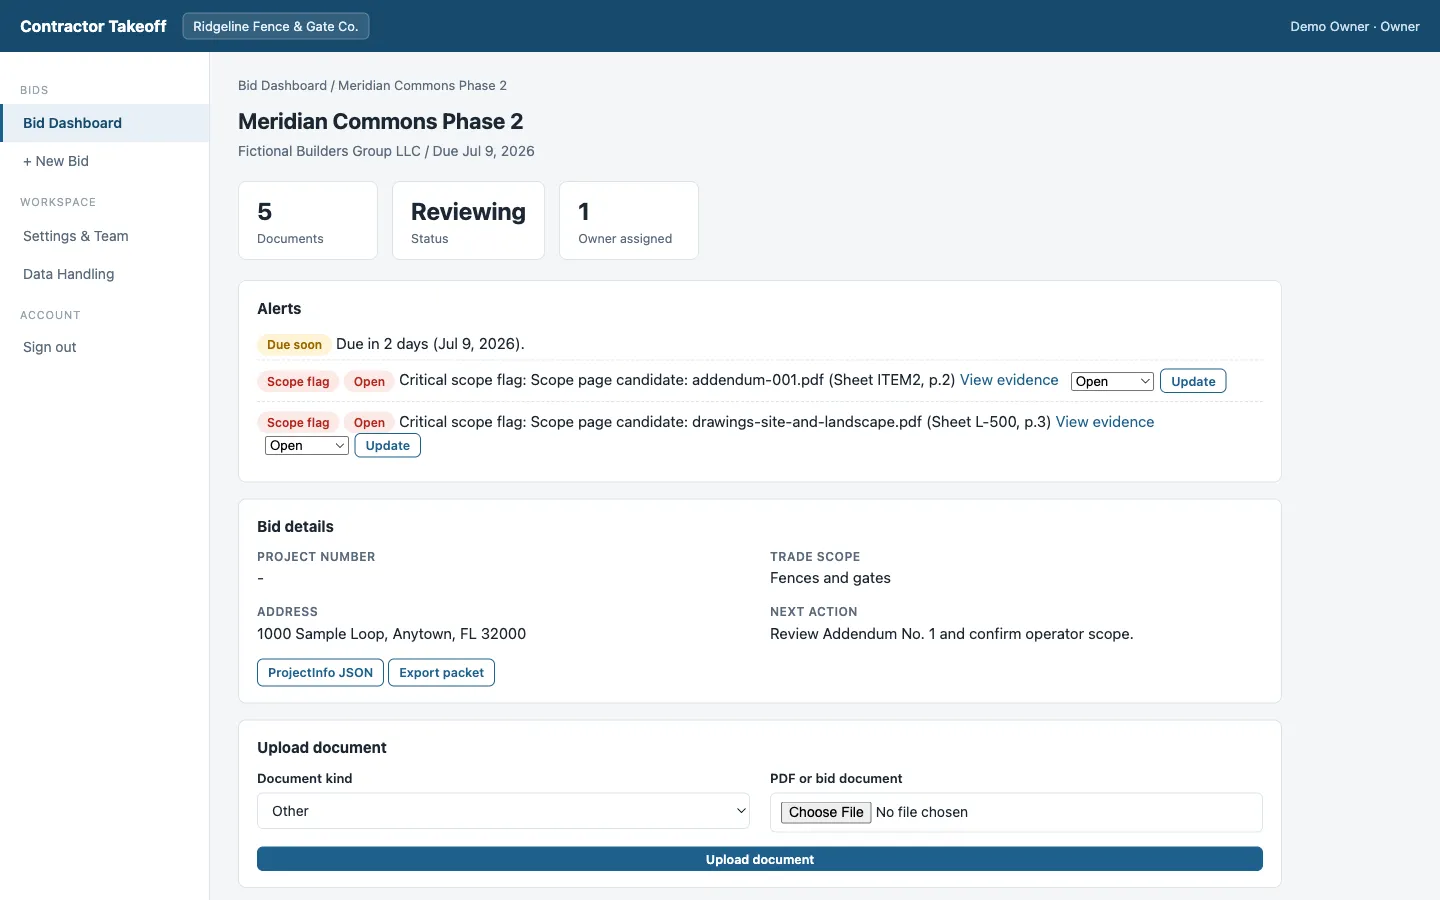Click the Upload document button
Screen dimensions: 1440x900
point(760,859)
